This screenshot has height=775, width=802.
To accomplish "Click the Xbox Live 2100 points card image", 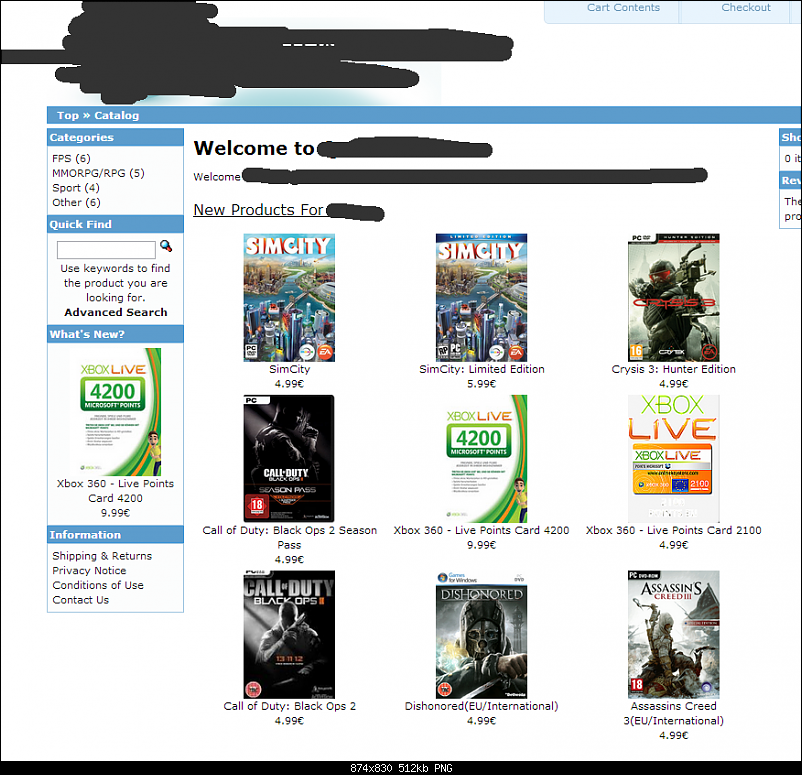I will (x=674, y=459).
